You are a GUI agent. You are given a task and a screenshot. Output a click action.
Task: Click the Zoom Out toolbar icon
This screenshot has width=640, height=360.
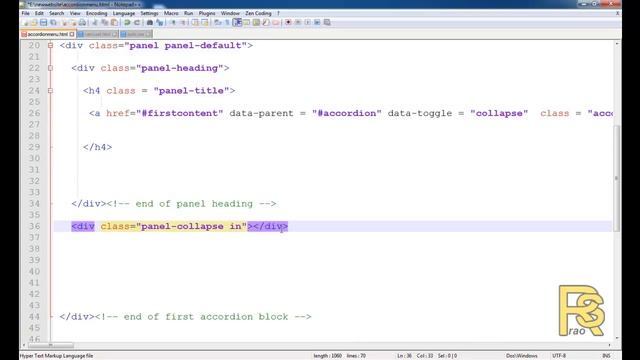(183, 22)
